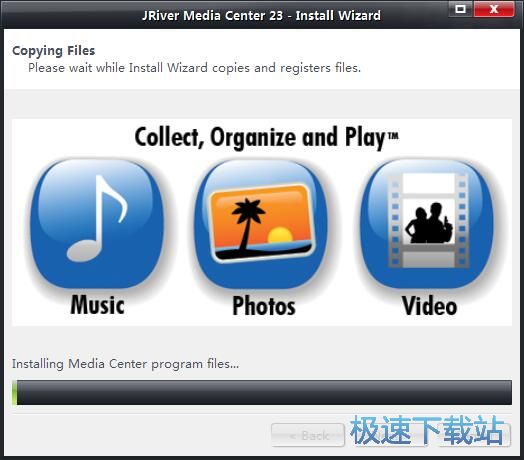Viewport: 524px width, 460px height.
Task: Click the disabled Back button
Action: click(308, 435)
